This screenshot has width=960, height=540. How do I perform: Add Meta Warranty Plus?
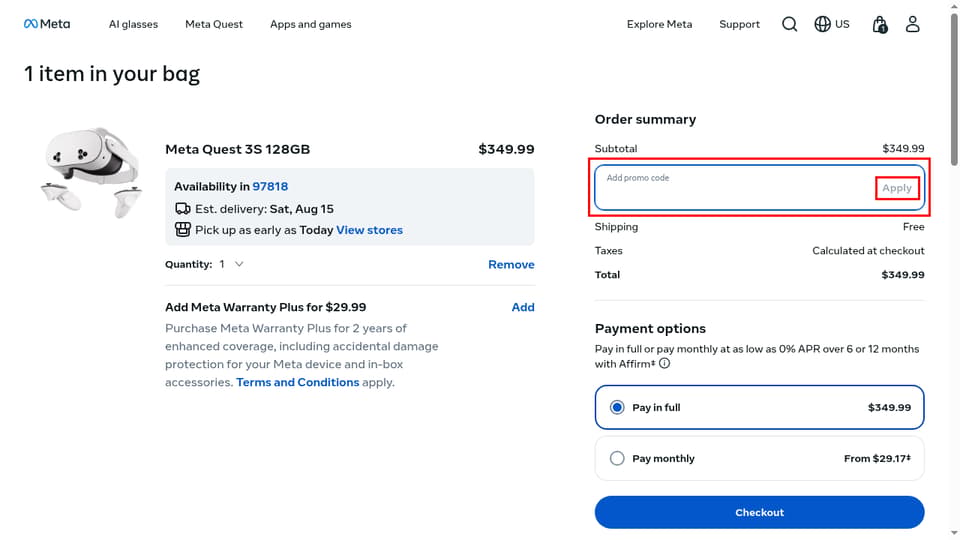point(523,307)
